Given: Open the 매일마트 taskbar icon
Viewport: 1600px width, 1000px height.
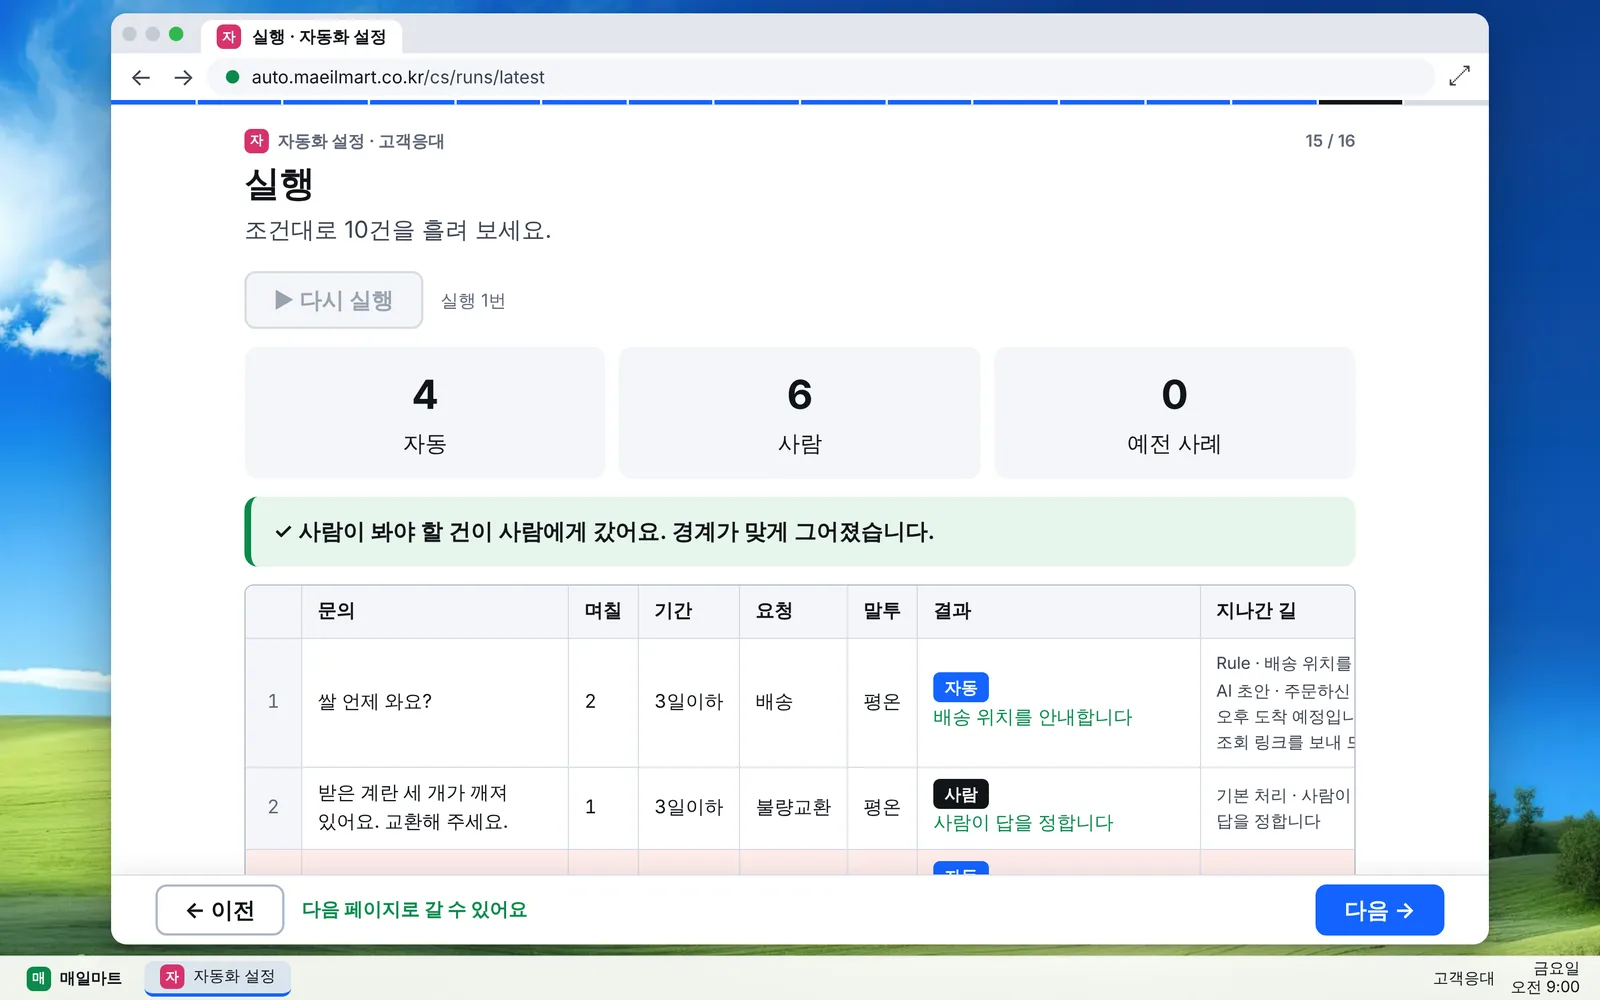Looking at the screenshot, I should coord(39,978).
